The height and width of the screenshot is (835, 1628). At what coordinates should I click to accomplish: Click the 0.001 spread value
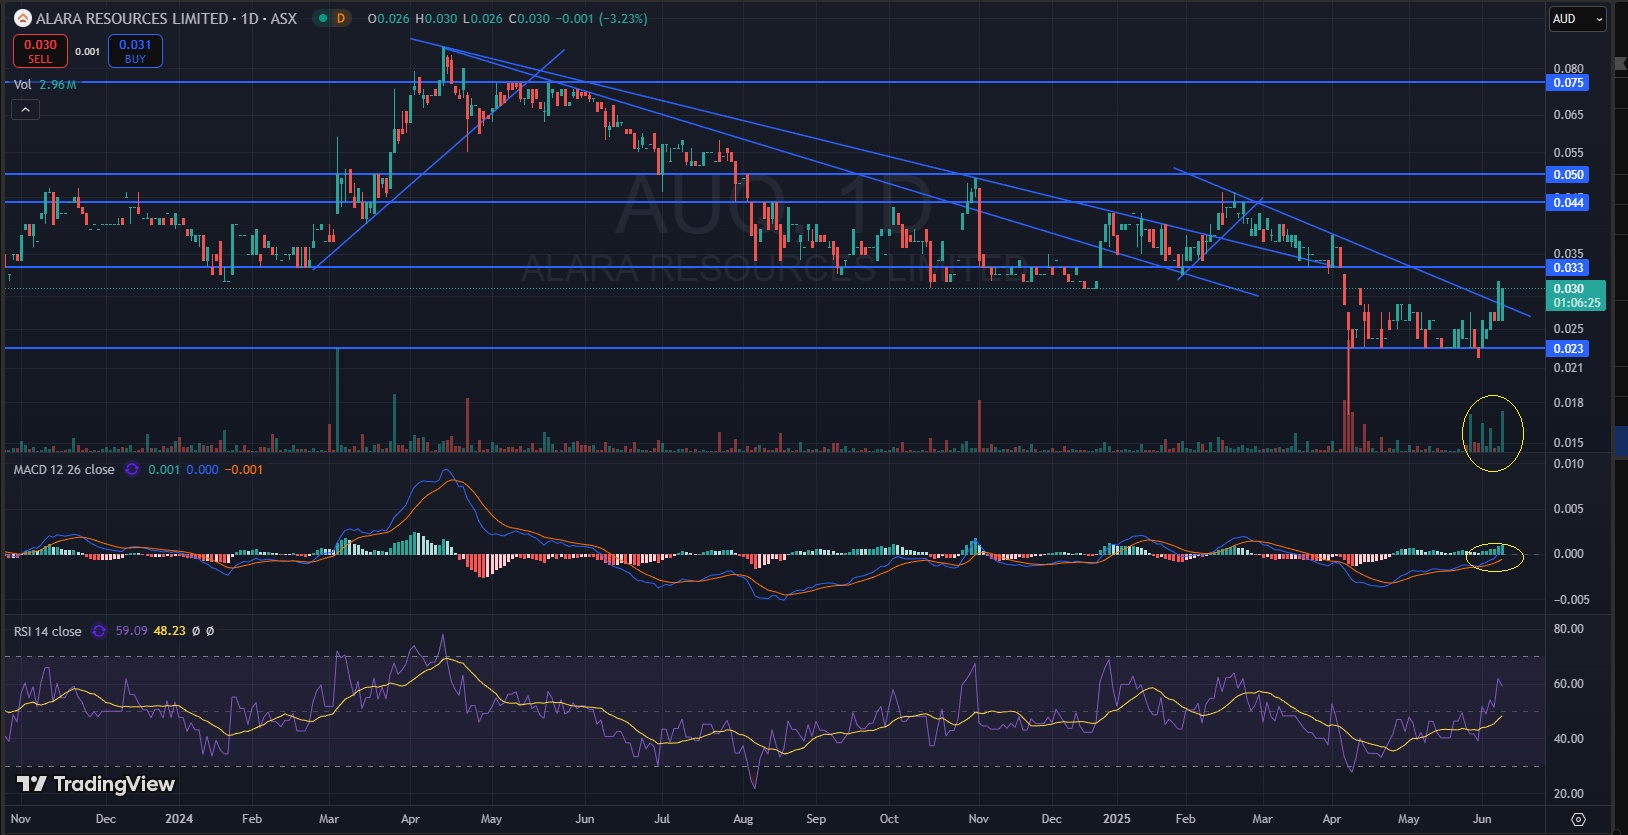[88, 51]
